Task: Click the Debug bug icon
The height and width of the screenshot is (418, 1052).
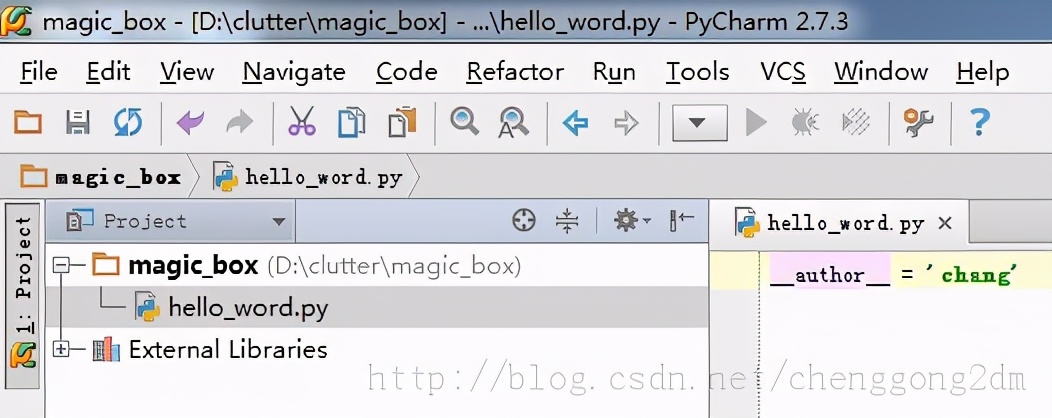Action: pyautogui.click(x=804, y=123)
